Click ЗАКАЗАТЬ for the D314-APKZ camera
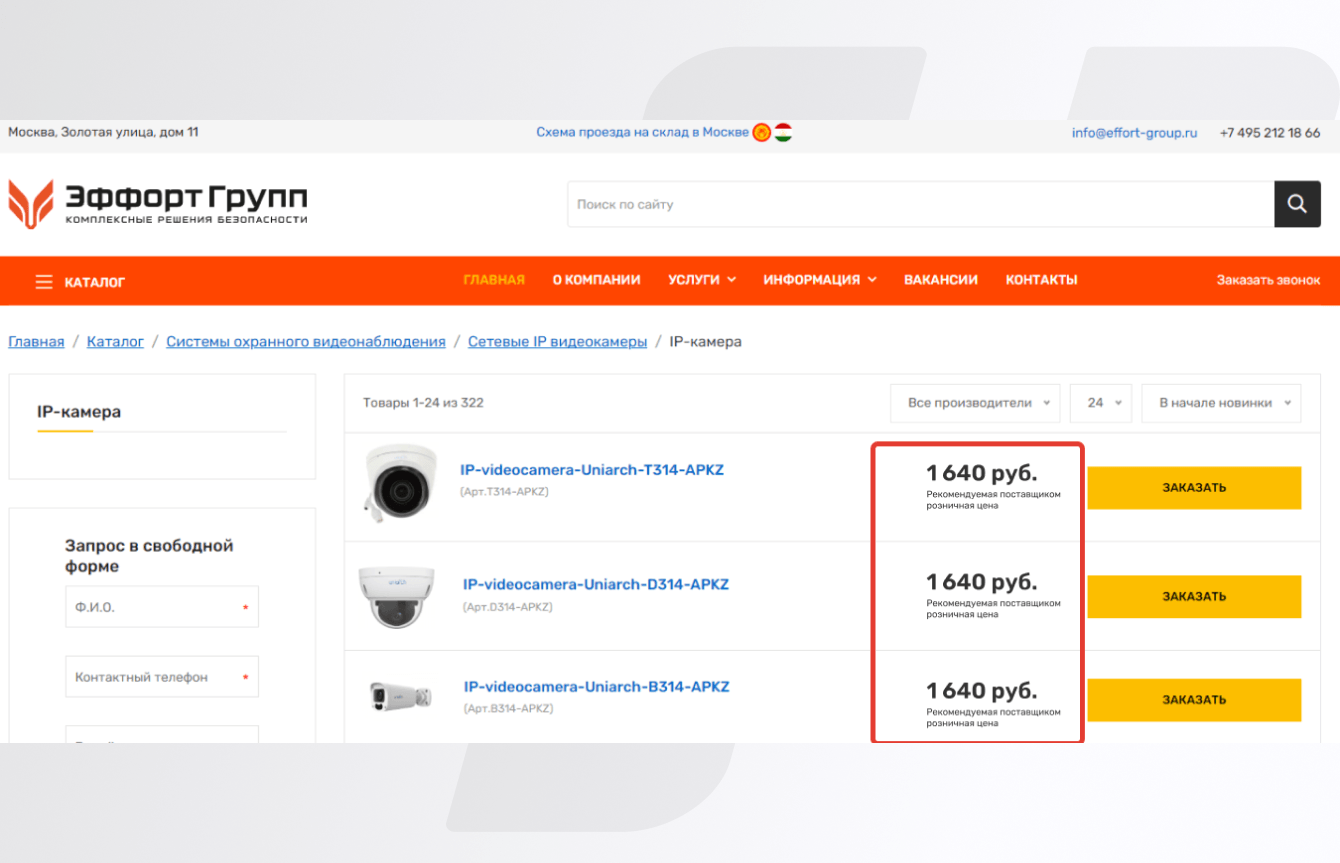The image size is (1340, 863). tap(1194, 597)
